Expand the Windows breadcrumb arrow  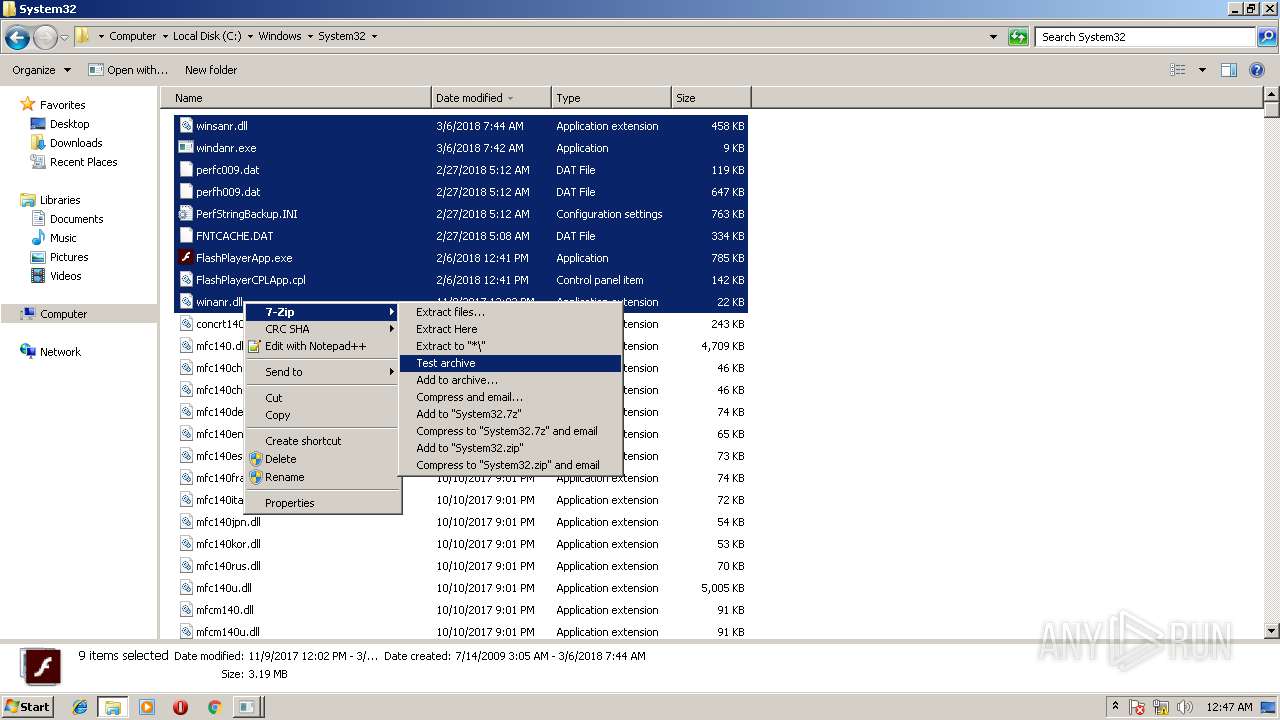pos(309,36)
